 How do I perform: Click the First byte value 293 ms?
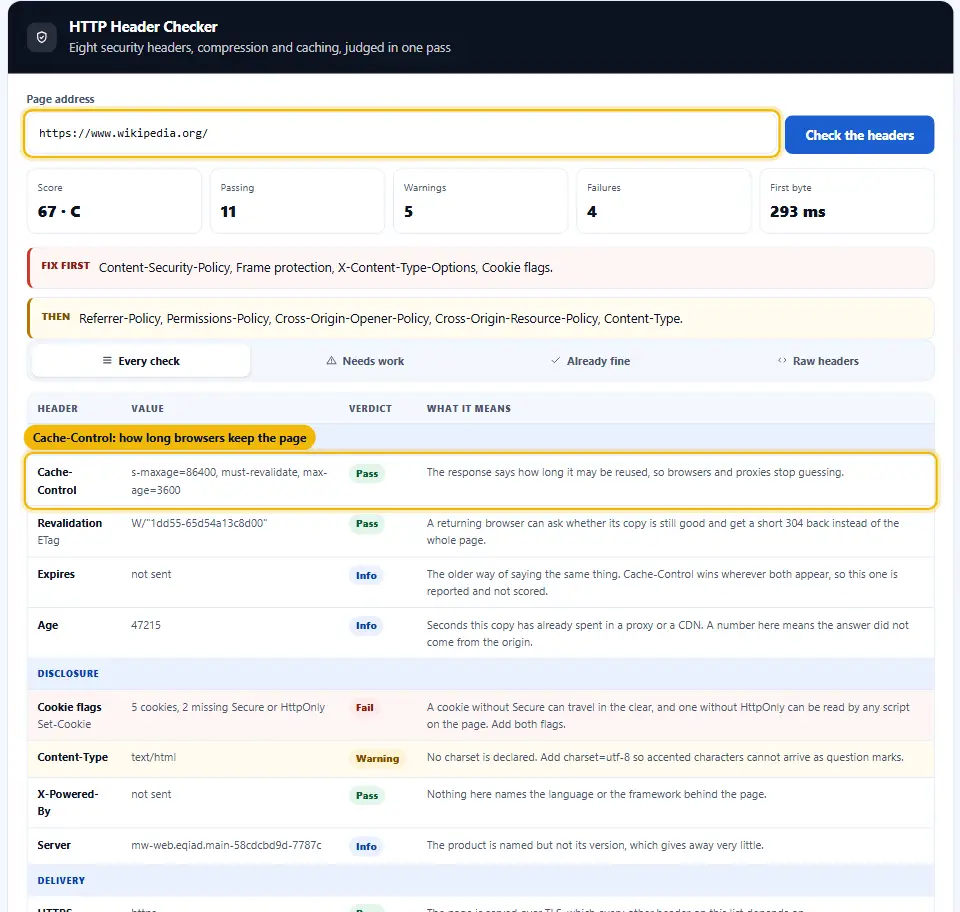[x=797, y=212]
